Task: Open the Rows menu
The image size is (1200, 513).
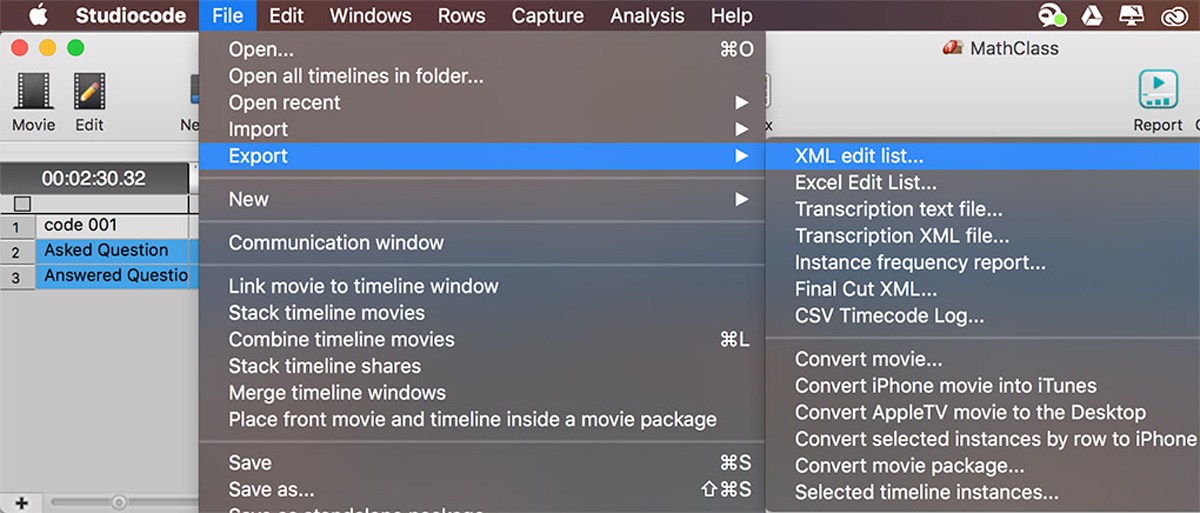Action: coord(461,15)
